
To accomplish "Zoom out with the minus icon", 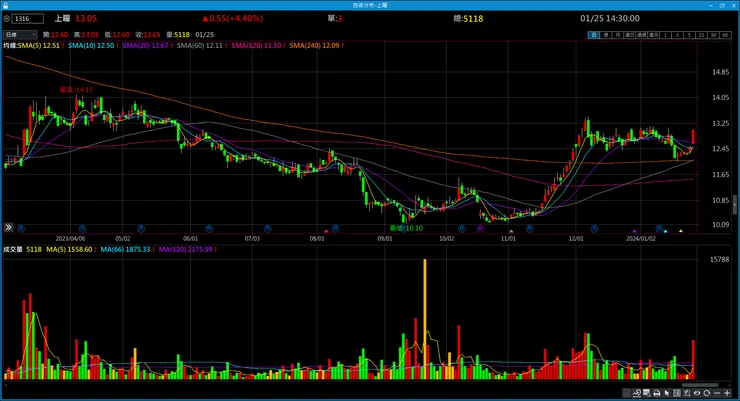I will click(x=717, y=393).
